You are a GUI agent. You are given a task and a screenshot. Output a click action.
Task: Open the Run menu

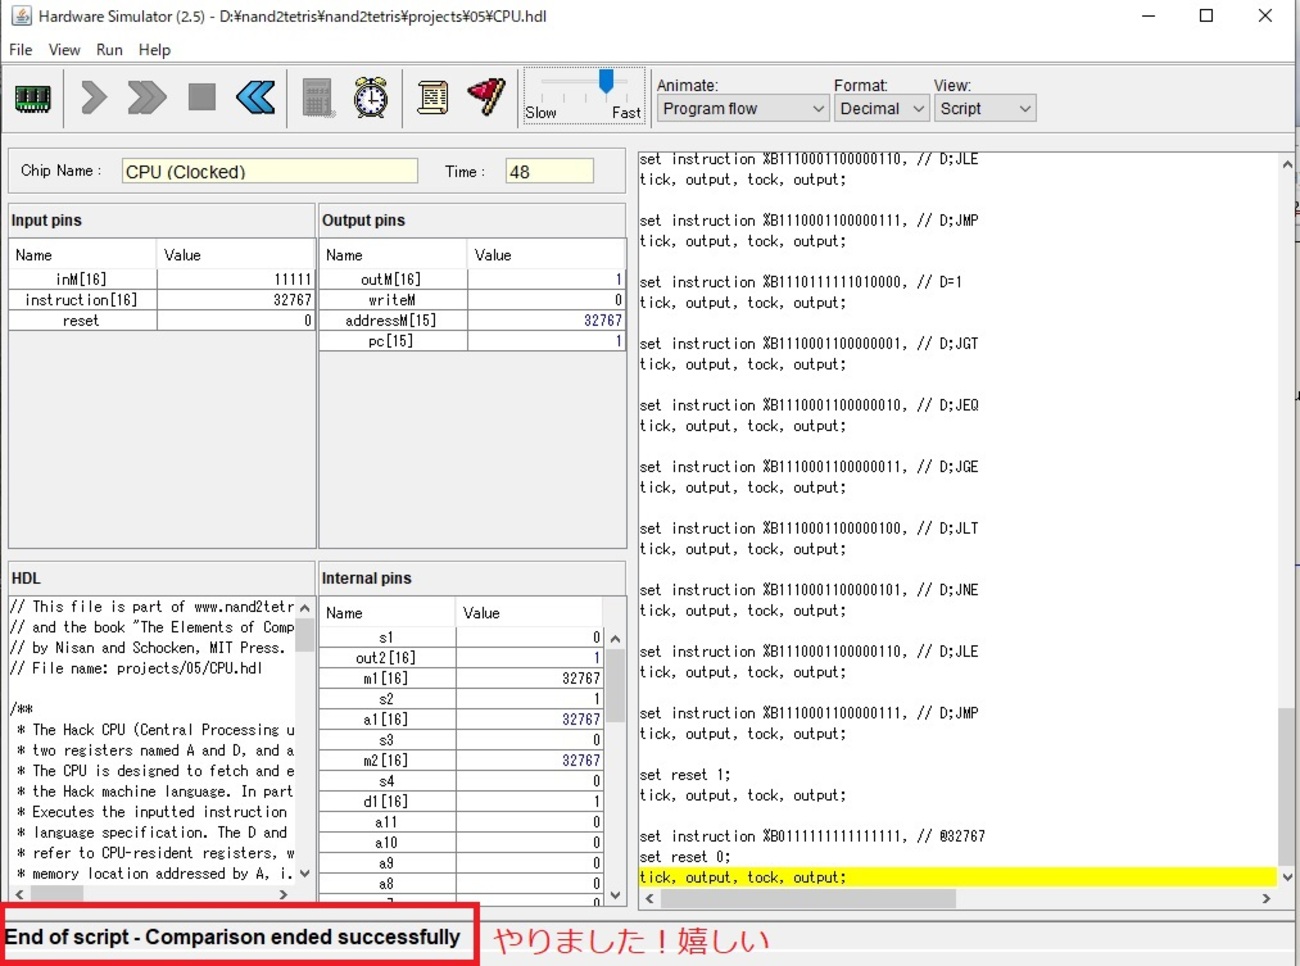click(x=109, y=49)
